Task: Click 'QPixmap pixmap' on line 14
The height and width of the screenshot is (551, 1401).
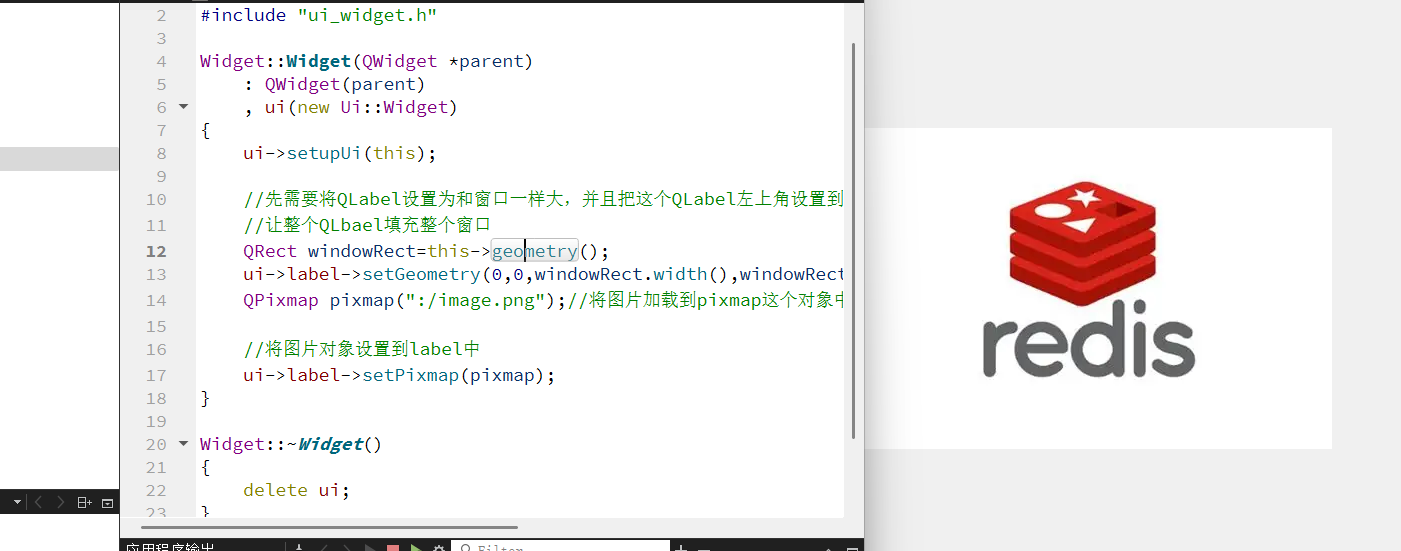Action: tap(318, 300)
